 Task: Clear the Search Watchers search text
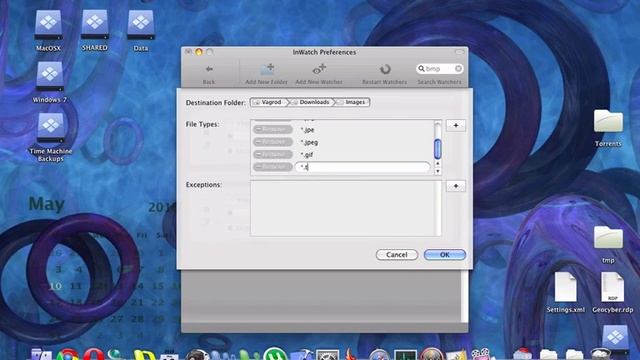(x=458, y=69)
